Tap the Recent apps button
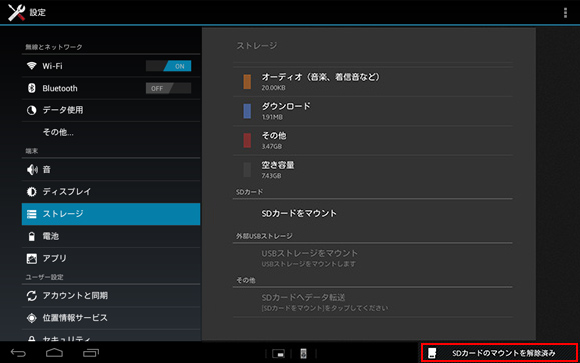Screen dimensions: 580x363 [x=91, y=353]
